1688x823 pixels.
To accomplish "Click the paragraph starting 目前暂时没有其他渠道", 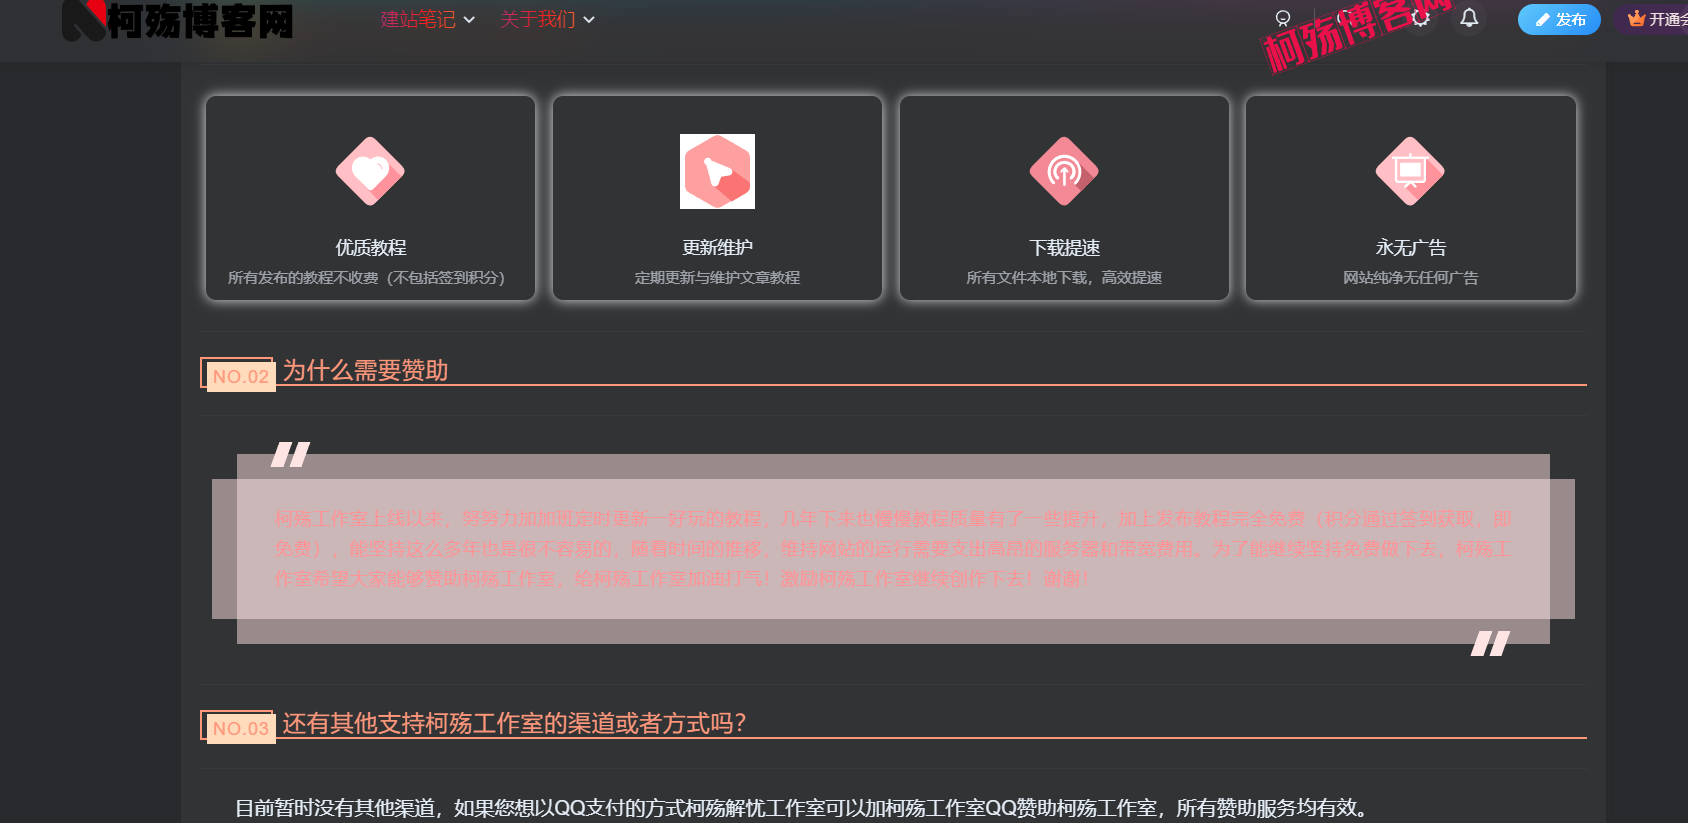I will click(801, 808).
